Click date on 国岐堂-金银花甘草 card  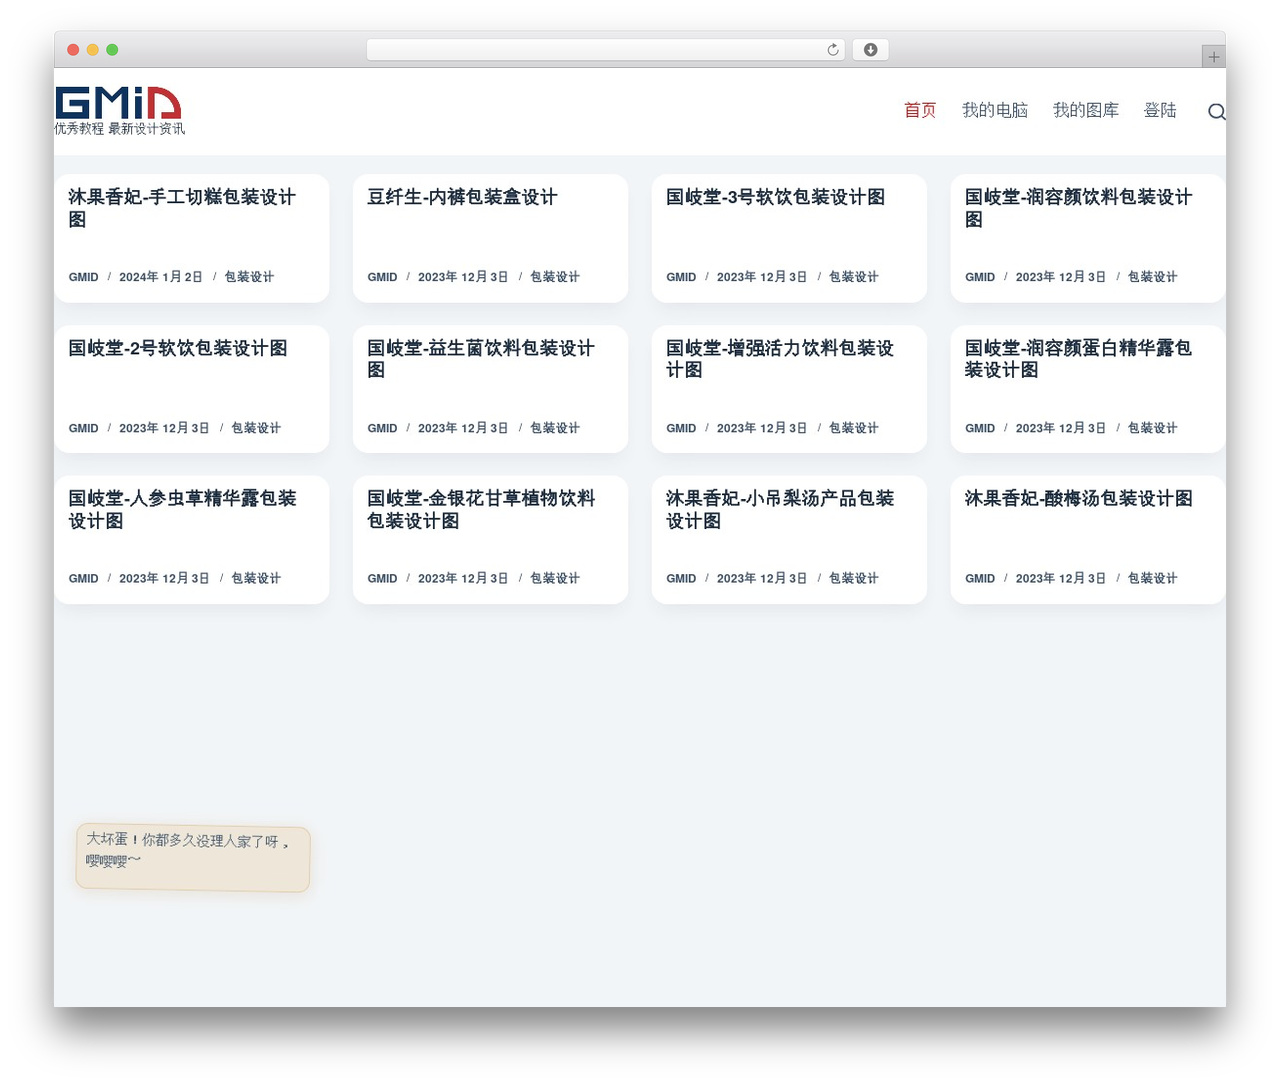[463, 578]
